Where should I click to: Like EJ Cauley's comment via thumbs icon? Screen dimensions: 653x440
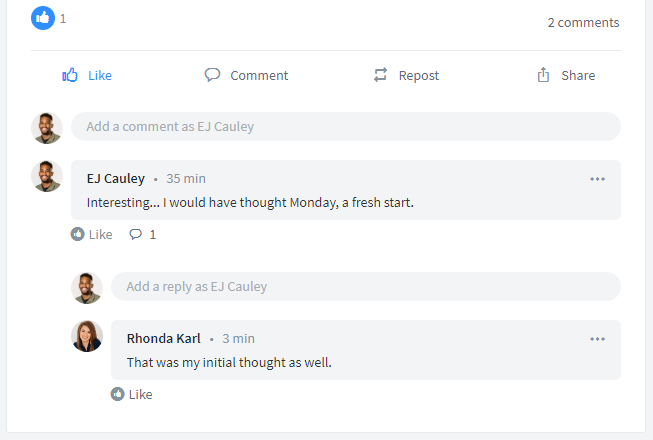tap(77, 234)
